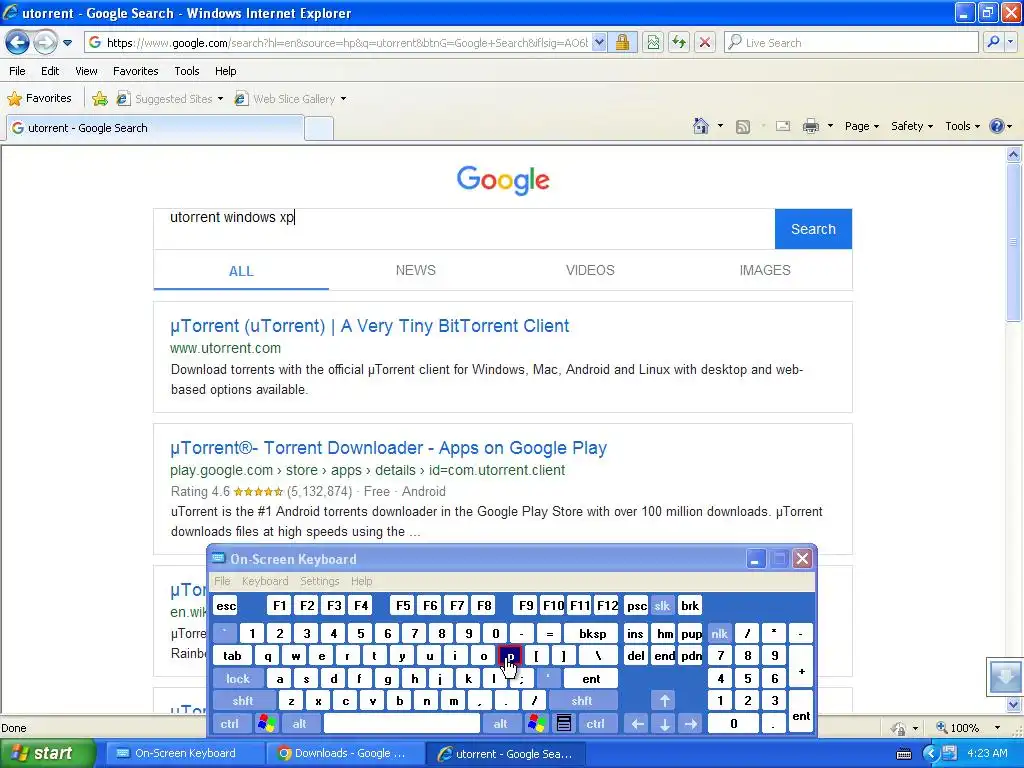The width and height of the screenshot is (1024, 768).
Task: Switch to the VIDEOS results tab
Action: click(x=590, y=270)
